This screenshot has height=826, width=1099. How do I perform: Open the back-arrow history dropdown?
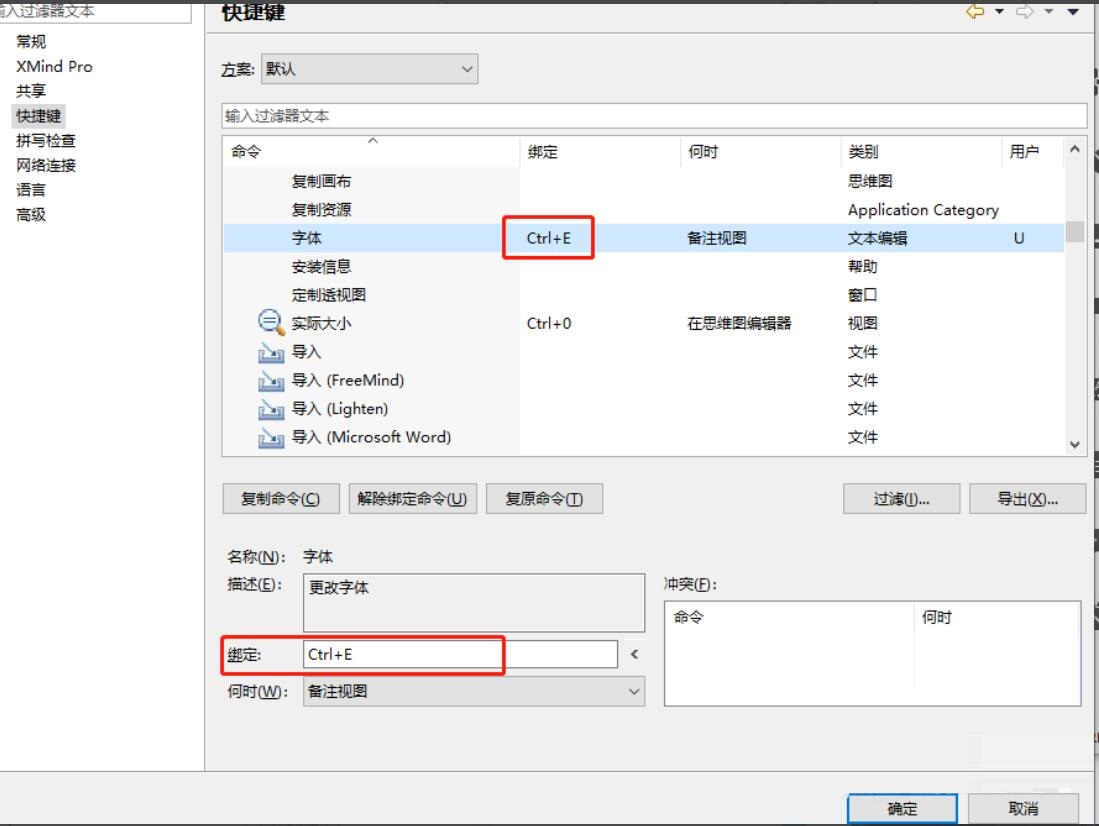pyautogui.click(x=999, y=11)
